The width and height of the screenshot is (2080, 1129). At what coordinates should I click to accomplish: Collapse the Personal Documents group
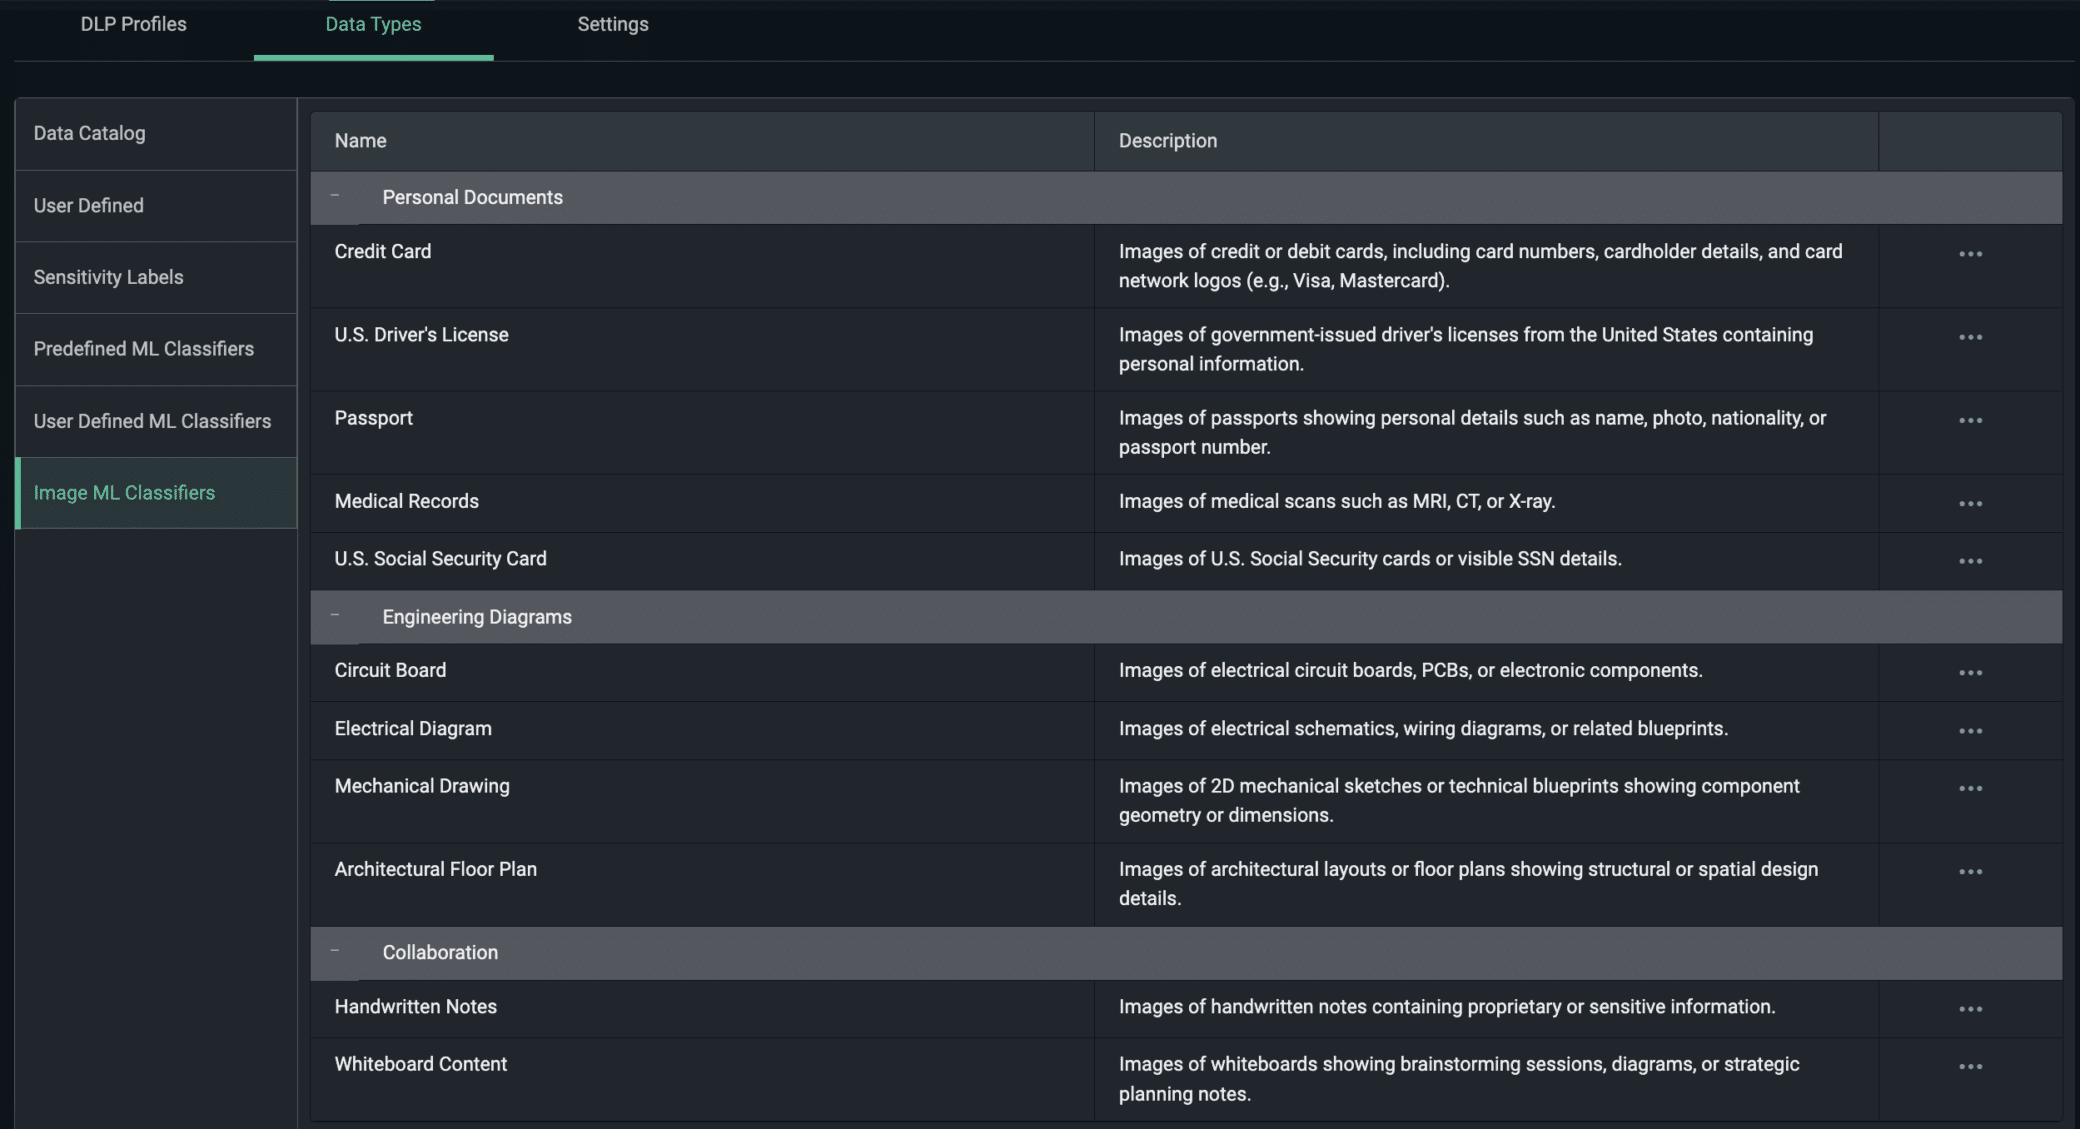click(335, 197)
